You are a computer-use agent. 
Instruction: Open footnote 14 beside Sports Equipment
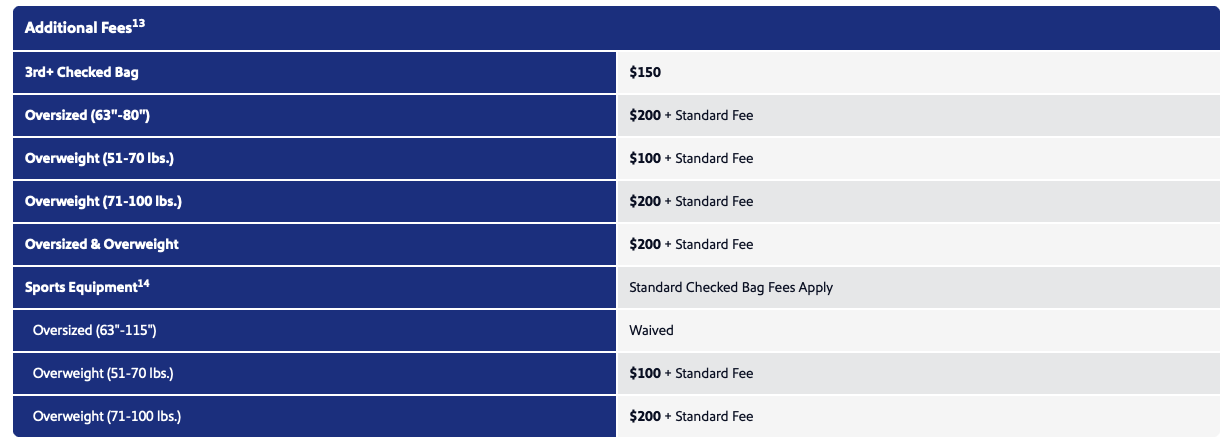pos(143,283)
